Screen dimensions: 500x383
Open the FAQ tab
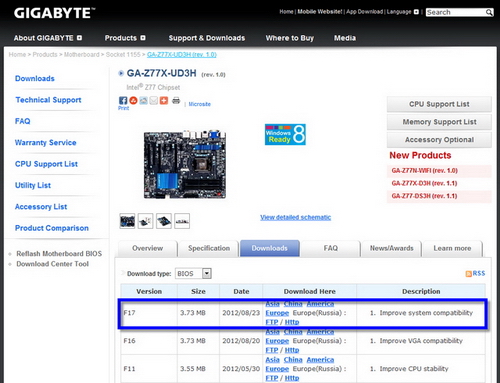point(331,248)
